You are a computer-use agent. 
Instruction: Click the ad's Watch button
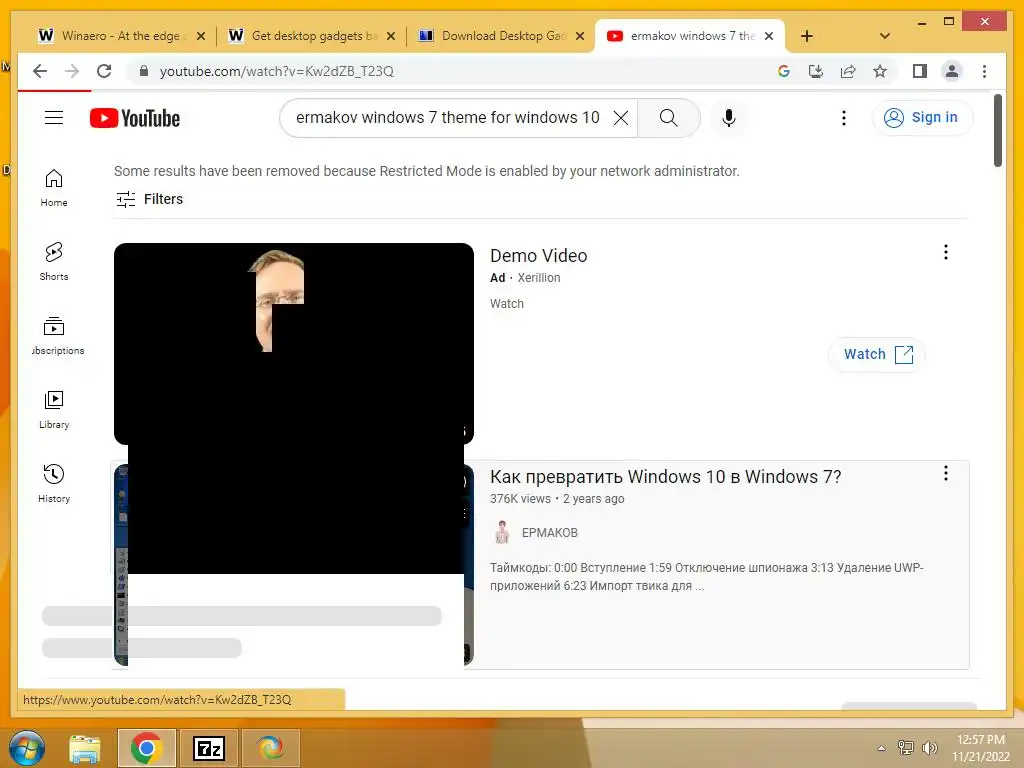(x=877, y=355)
